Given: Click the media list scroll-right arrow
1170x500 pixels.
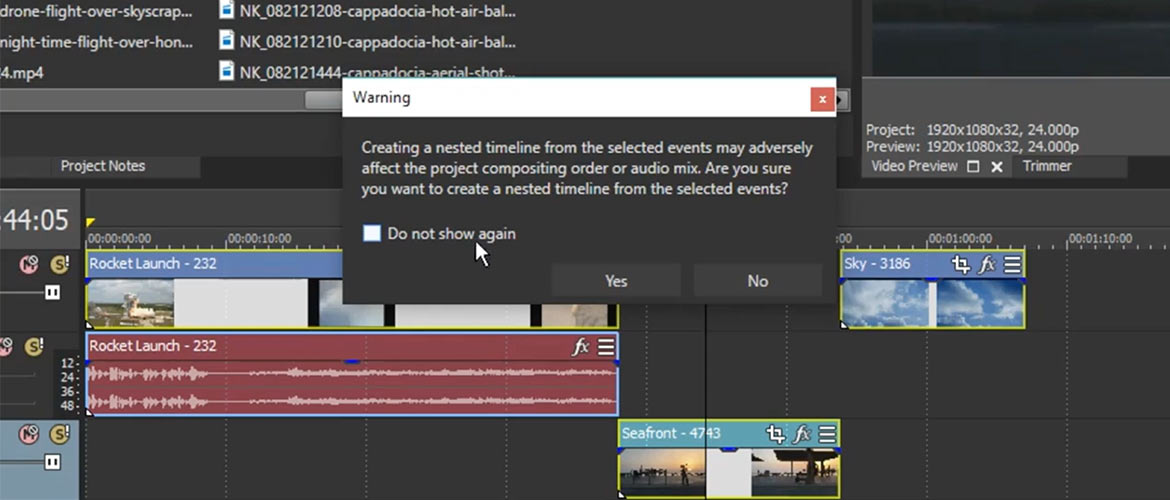Looking at the screenshot, I should (x=842, y=100).
